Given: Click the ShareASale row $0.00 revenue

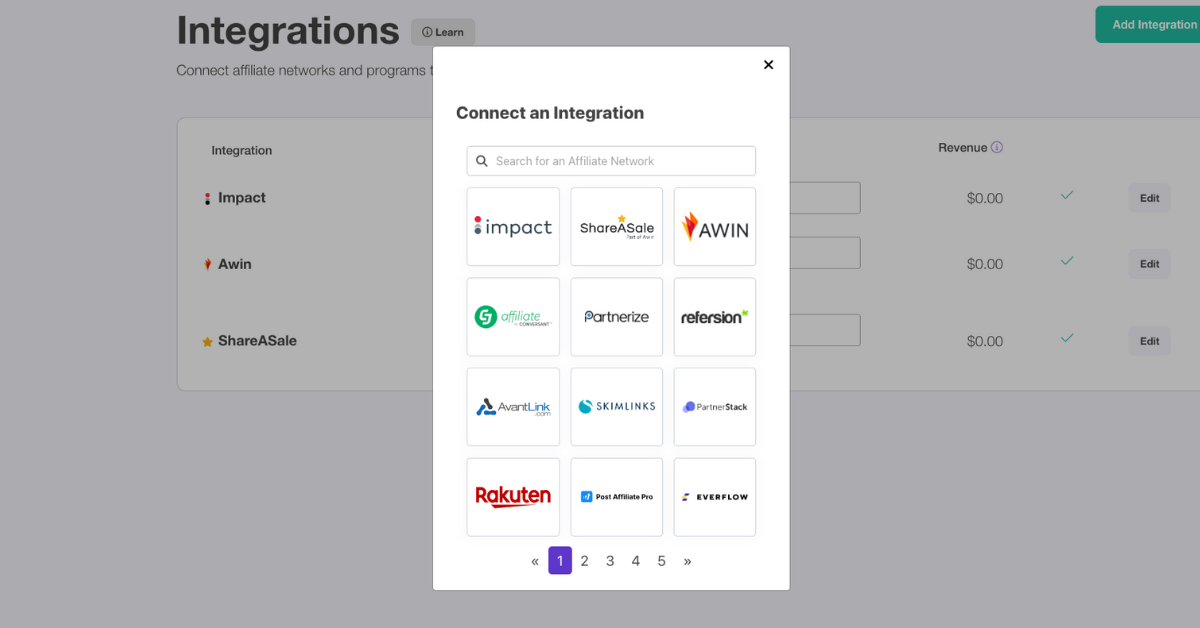Looking at the screenshot, I should coord(985,342).
